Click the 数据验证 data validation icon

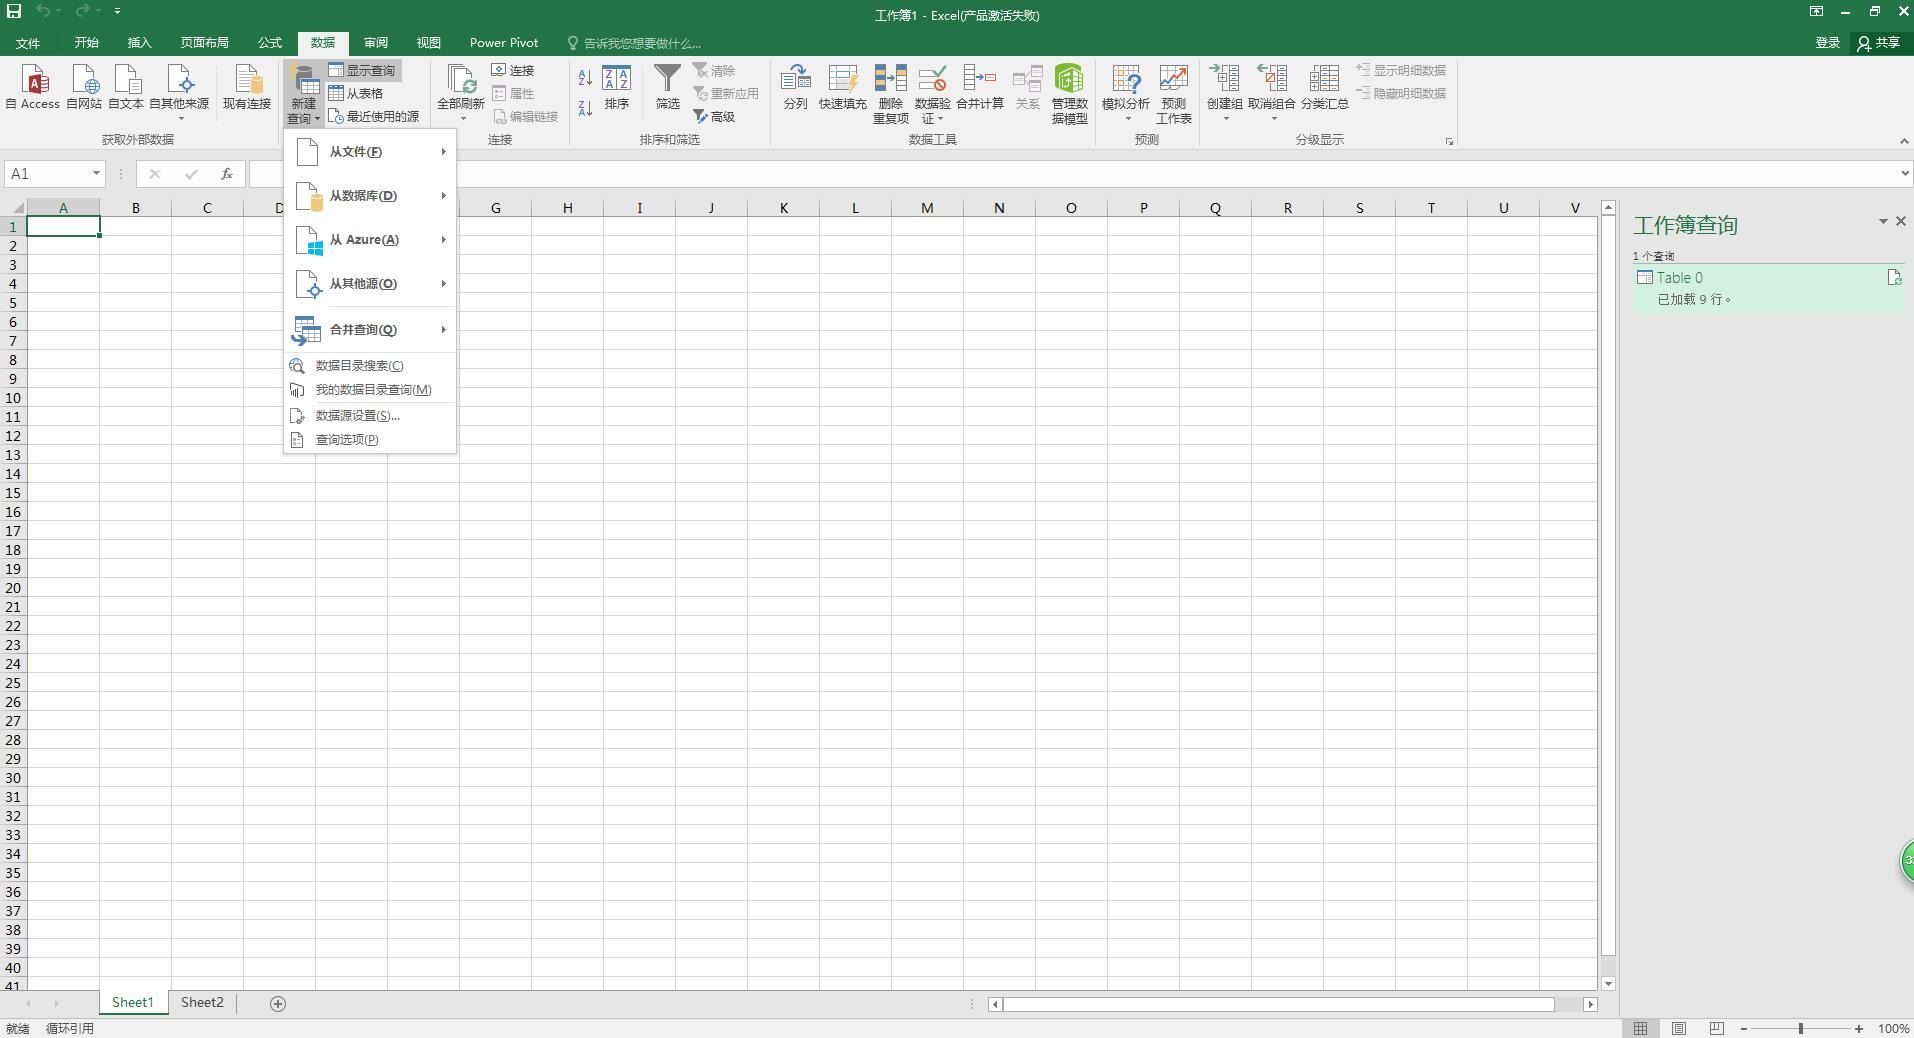pos(932,94)
